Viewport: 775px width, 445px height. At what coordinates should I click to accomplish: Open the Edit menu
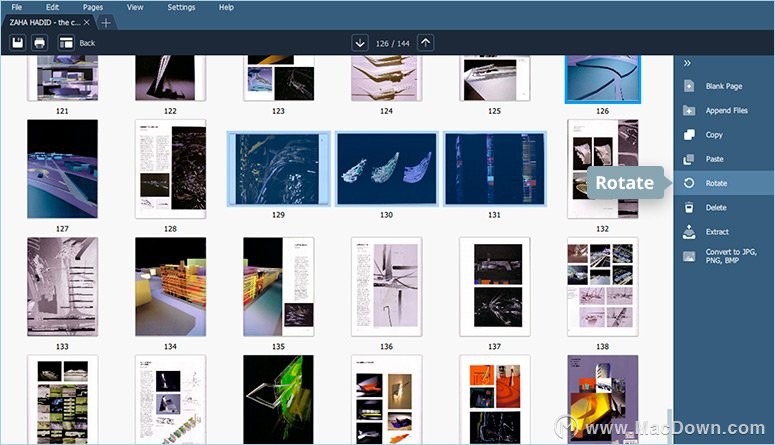(x=52, y=7)
